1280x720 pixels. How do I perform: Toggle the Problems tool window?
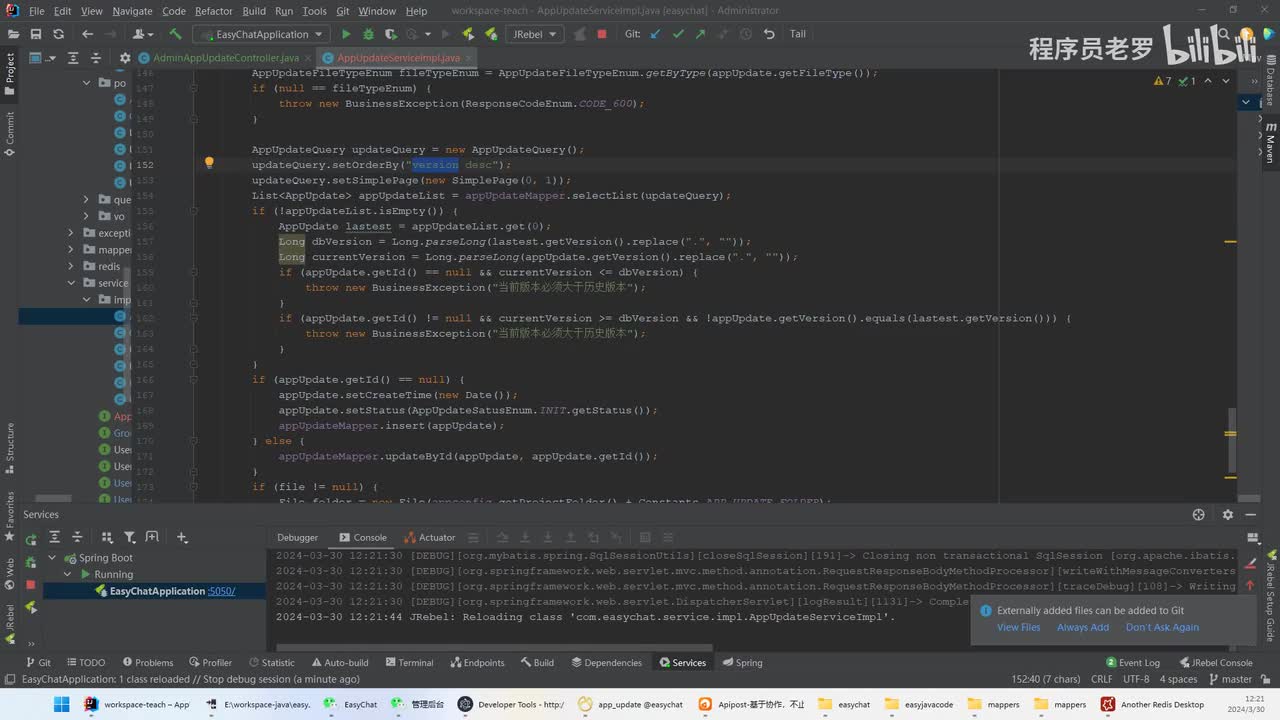[147, 662]
